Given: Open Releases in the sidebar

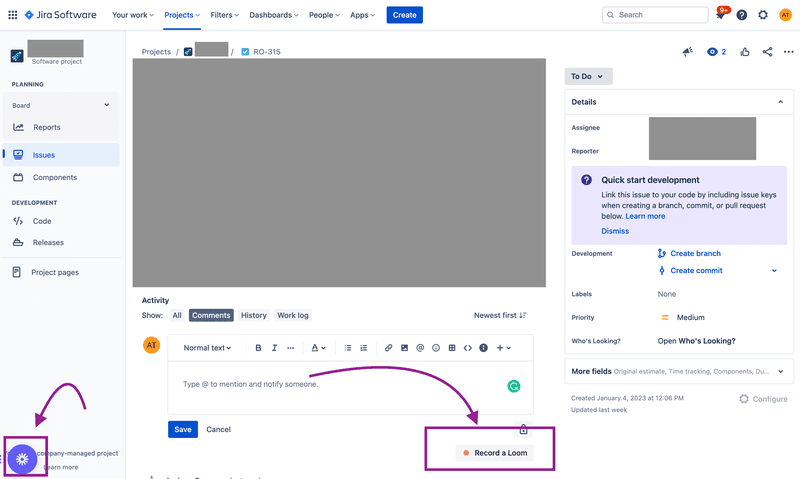Looking at the screenshot, I should (61, 242).
